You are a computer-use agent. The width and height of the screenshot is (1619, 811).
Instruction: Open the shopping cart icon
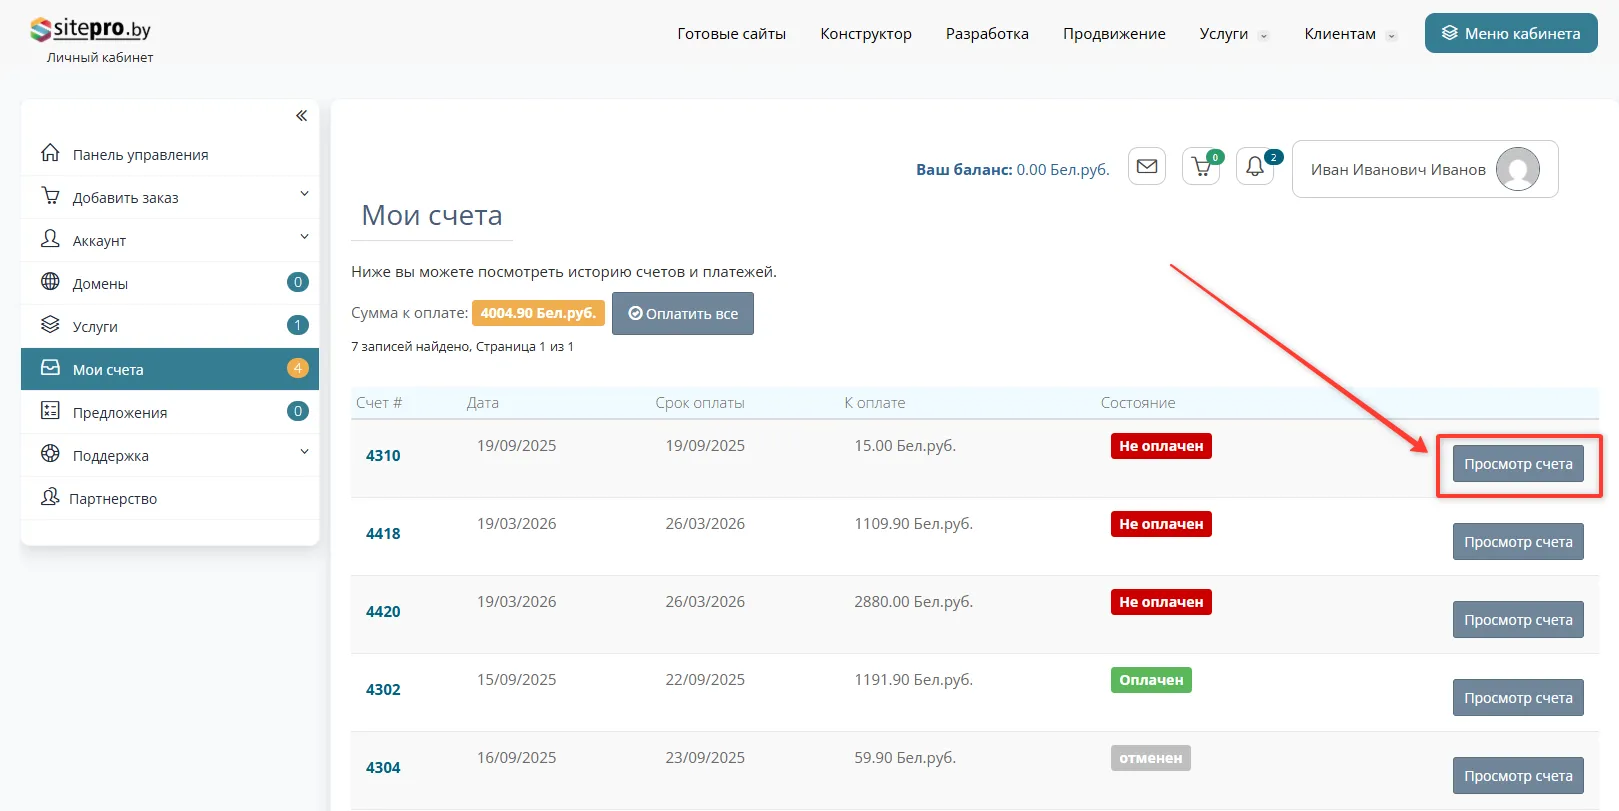(1201, 167)
